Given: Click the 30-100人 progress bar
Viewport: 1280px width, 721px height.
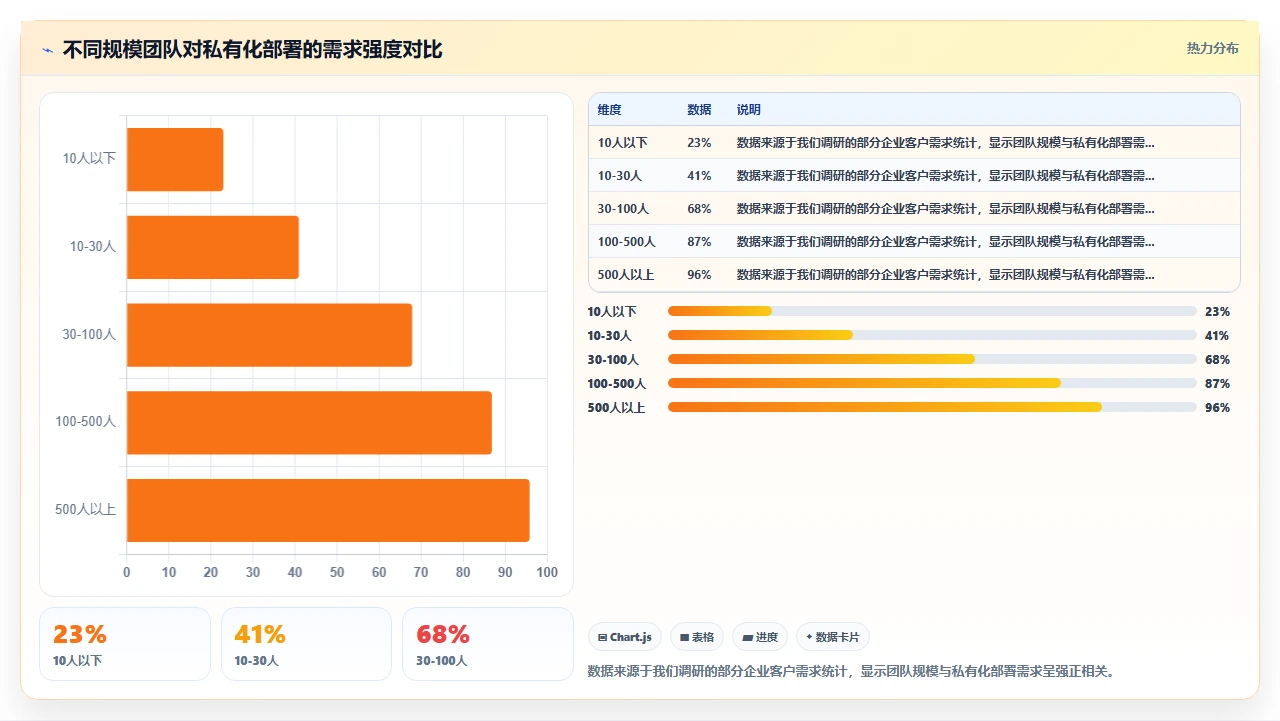Looking at the screenshot, I should click(x=932, y=359).
